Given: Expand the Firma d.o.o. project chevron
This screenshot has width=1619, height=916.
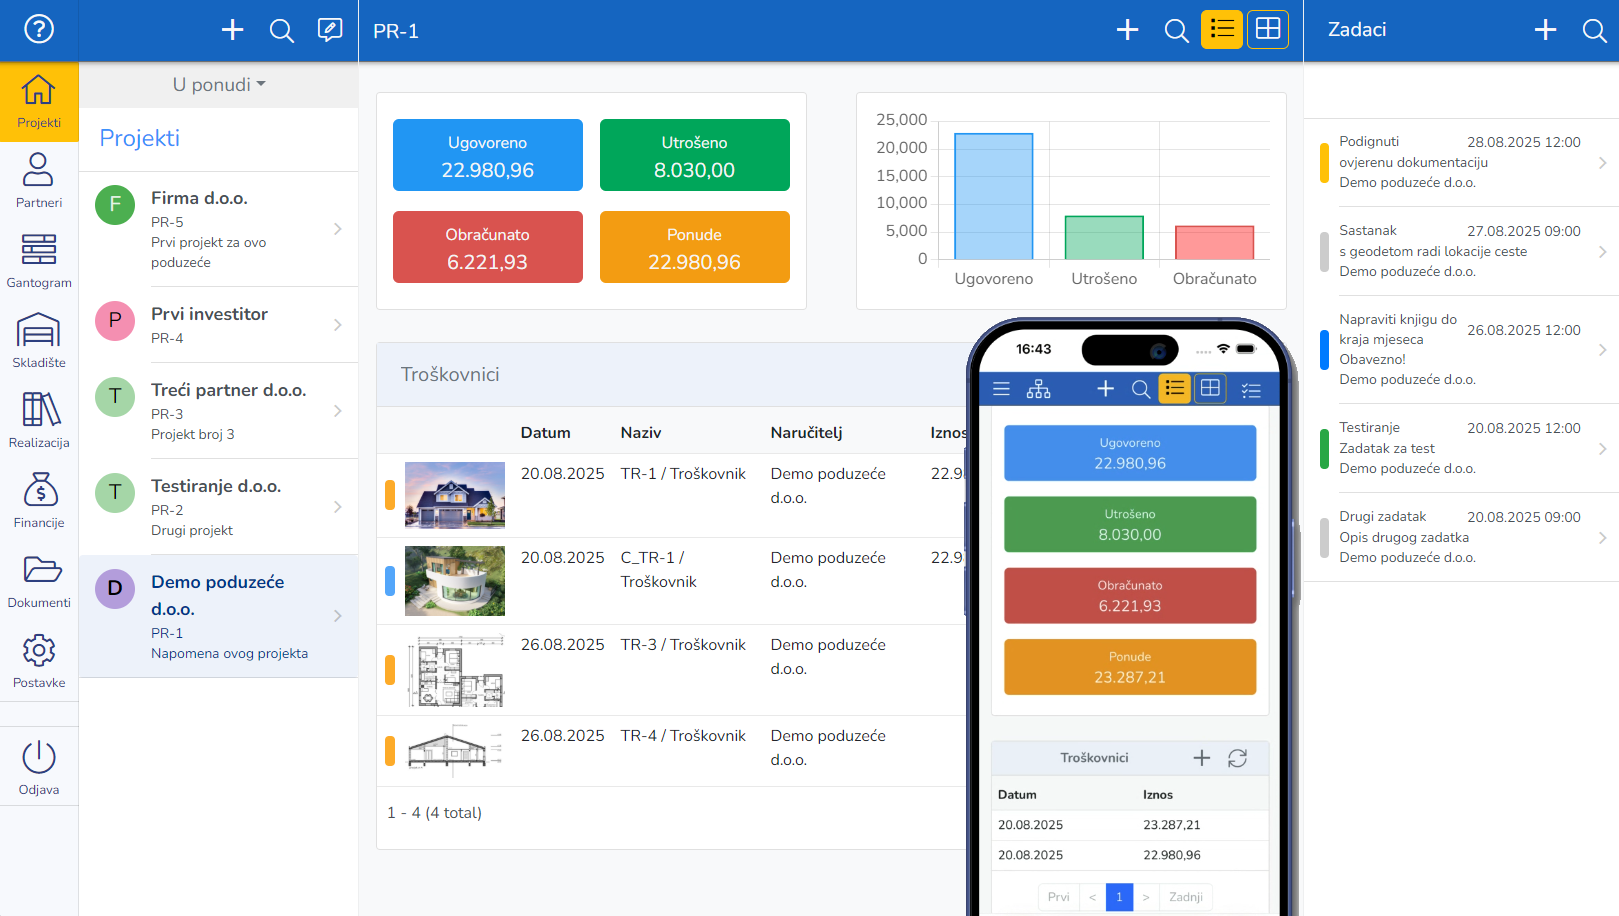Looking at the screenshot, I should point(338,229).
